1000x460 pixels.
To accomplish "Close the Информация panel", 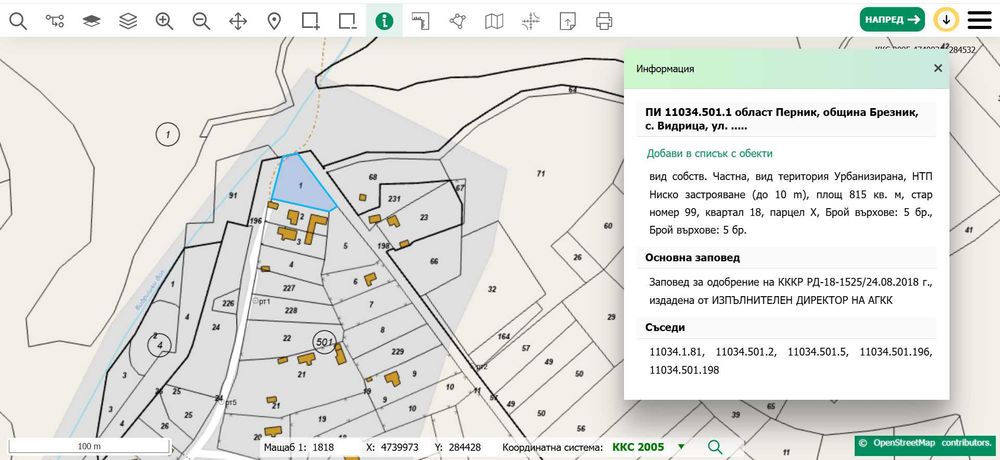I will [938, 68].
